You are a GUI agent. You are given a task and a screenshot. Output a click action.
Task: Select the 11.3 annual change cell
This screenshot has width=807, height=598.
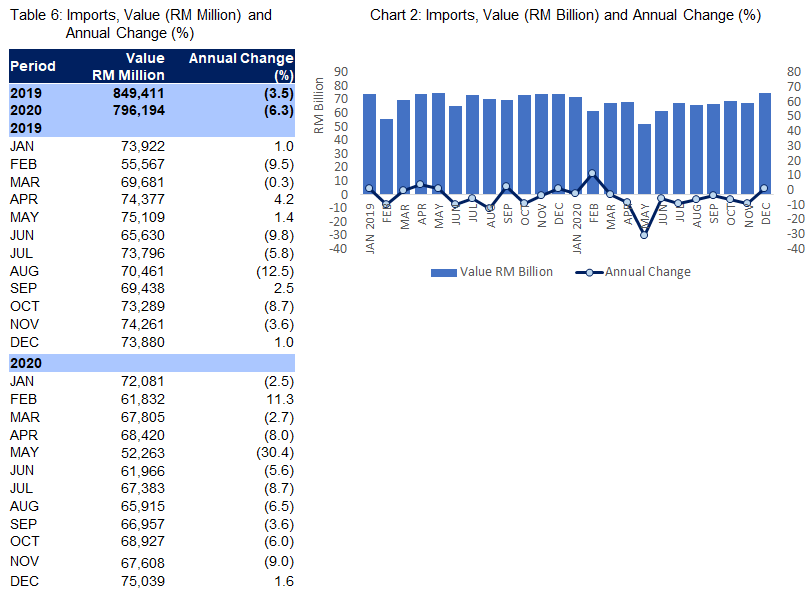(x=277, y=399)
